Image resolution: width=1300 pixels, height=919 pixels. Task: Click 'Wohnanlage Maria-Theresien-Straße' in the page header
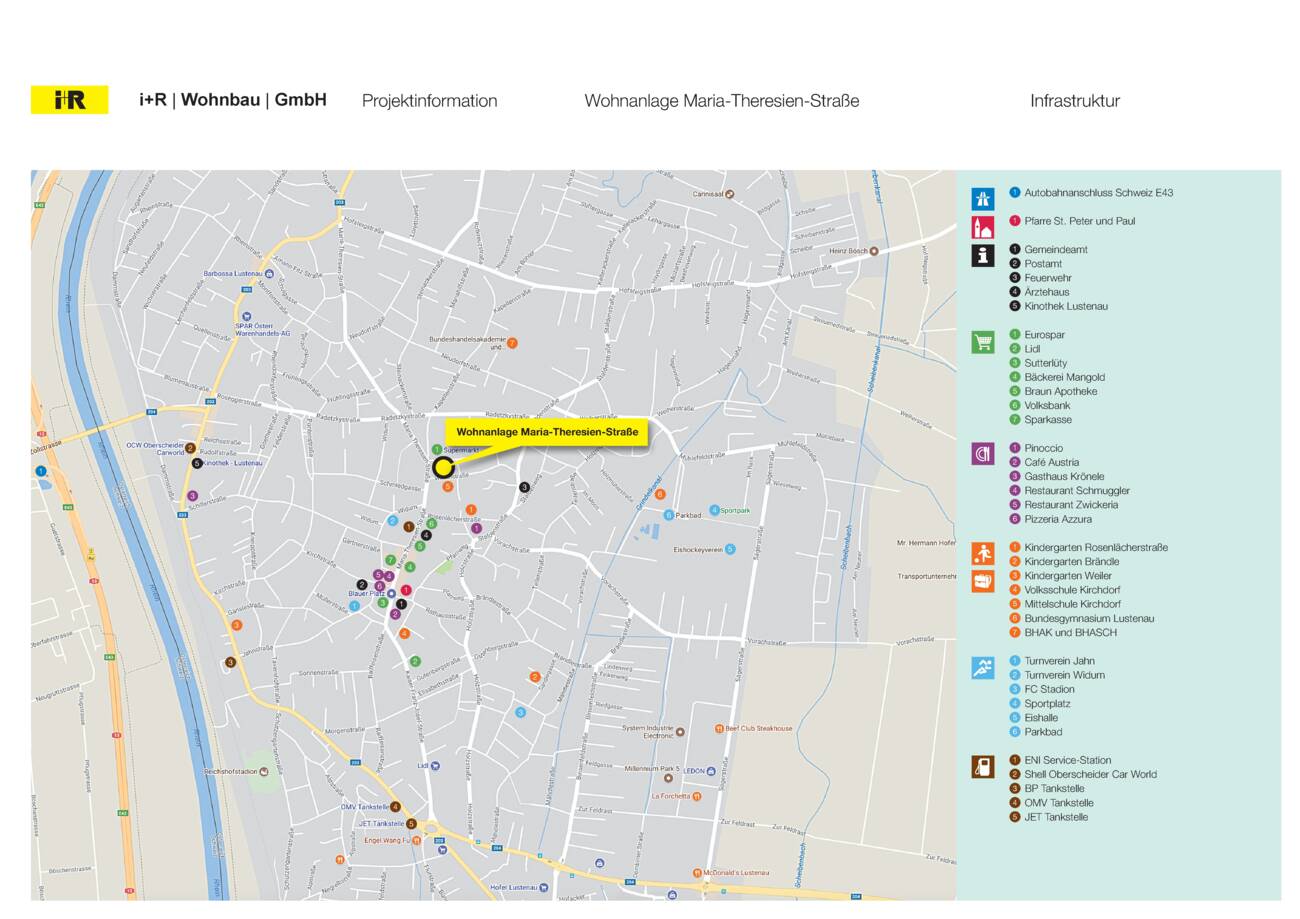coord(721,100)
